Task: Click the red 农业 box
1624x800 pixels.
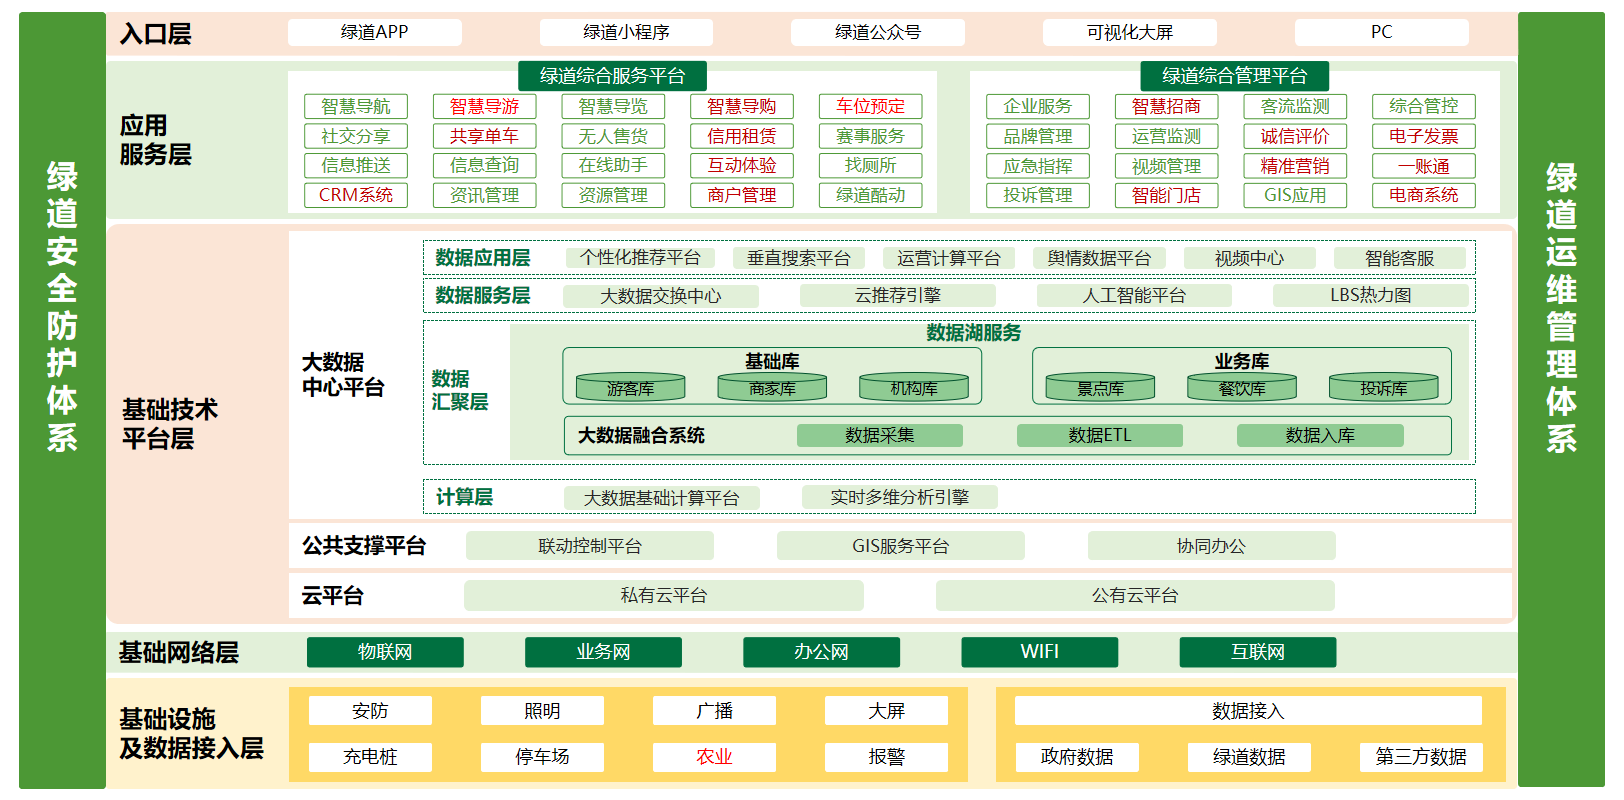Action: (714, 757)
